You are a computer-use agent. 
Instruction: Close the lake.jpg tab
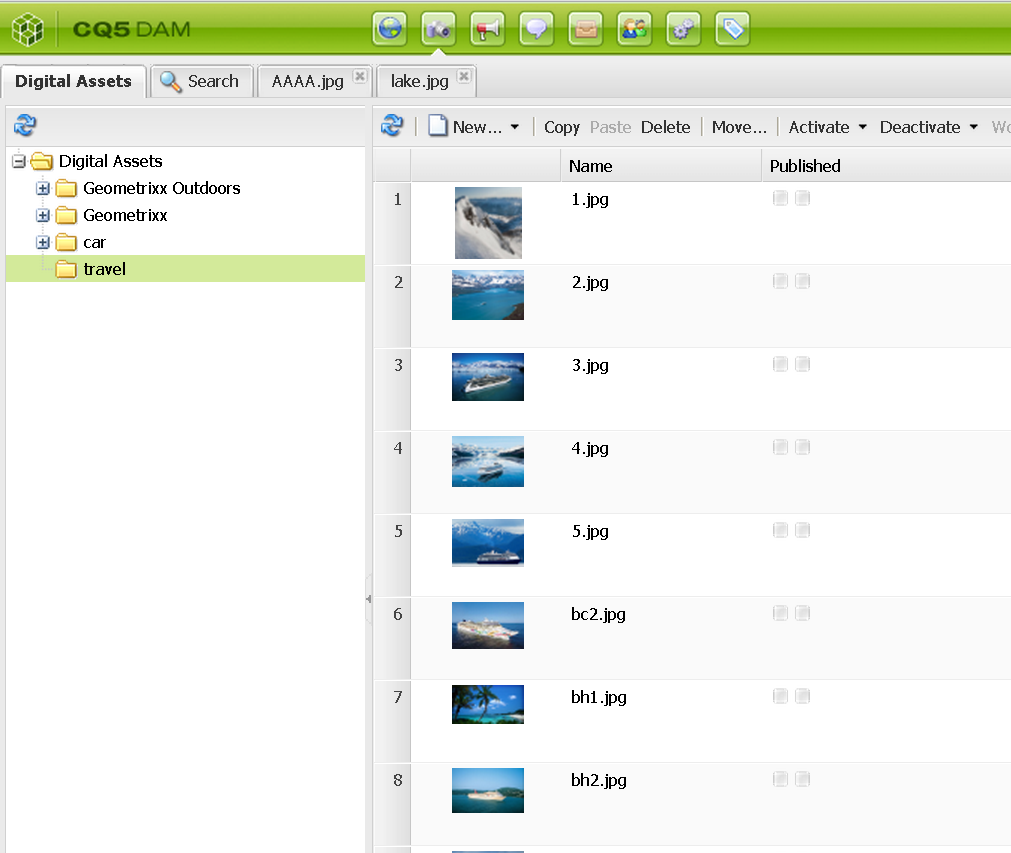(464, 76)
